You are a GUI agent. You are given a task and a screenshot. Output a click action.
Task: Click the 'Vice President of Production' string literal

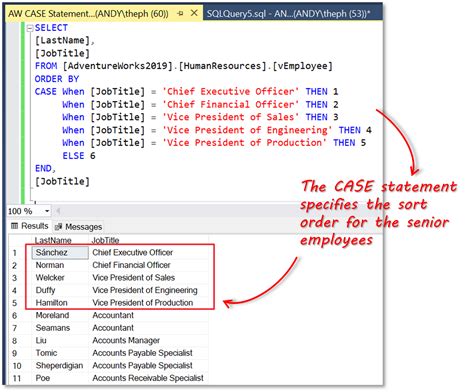pos(244,143)
